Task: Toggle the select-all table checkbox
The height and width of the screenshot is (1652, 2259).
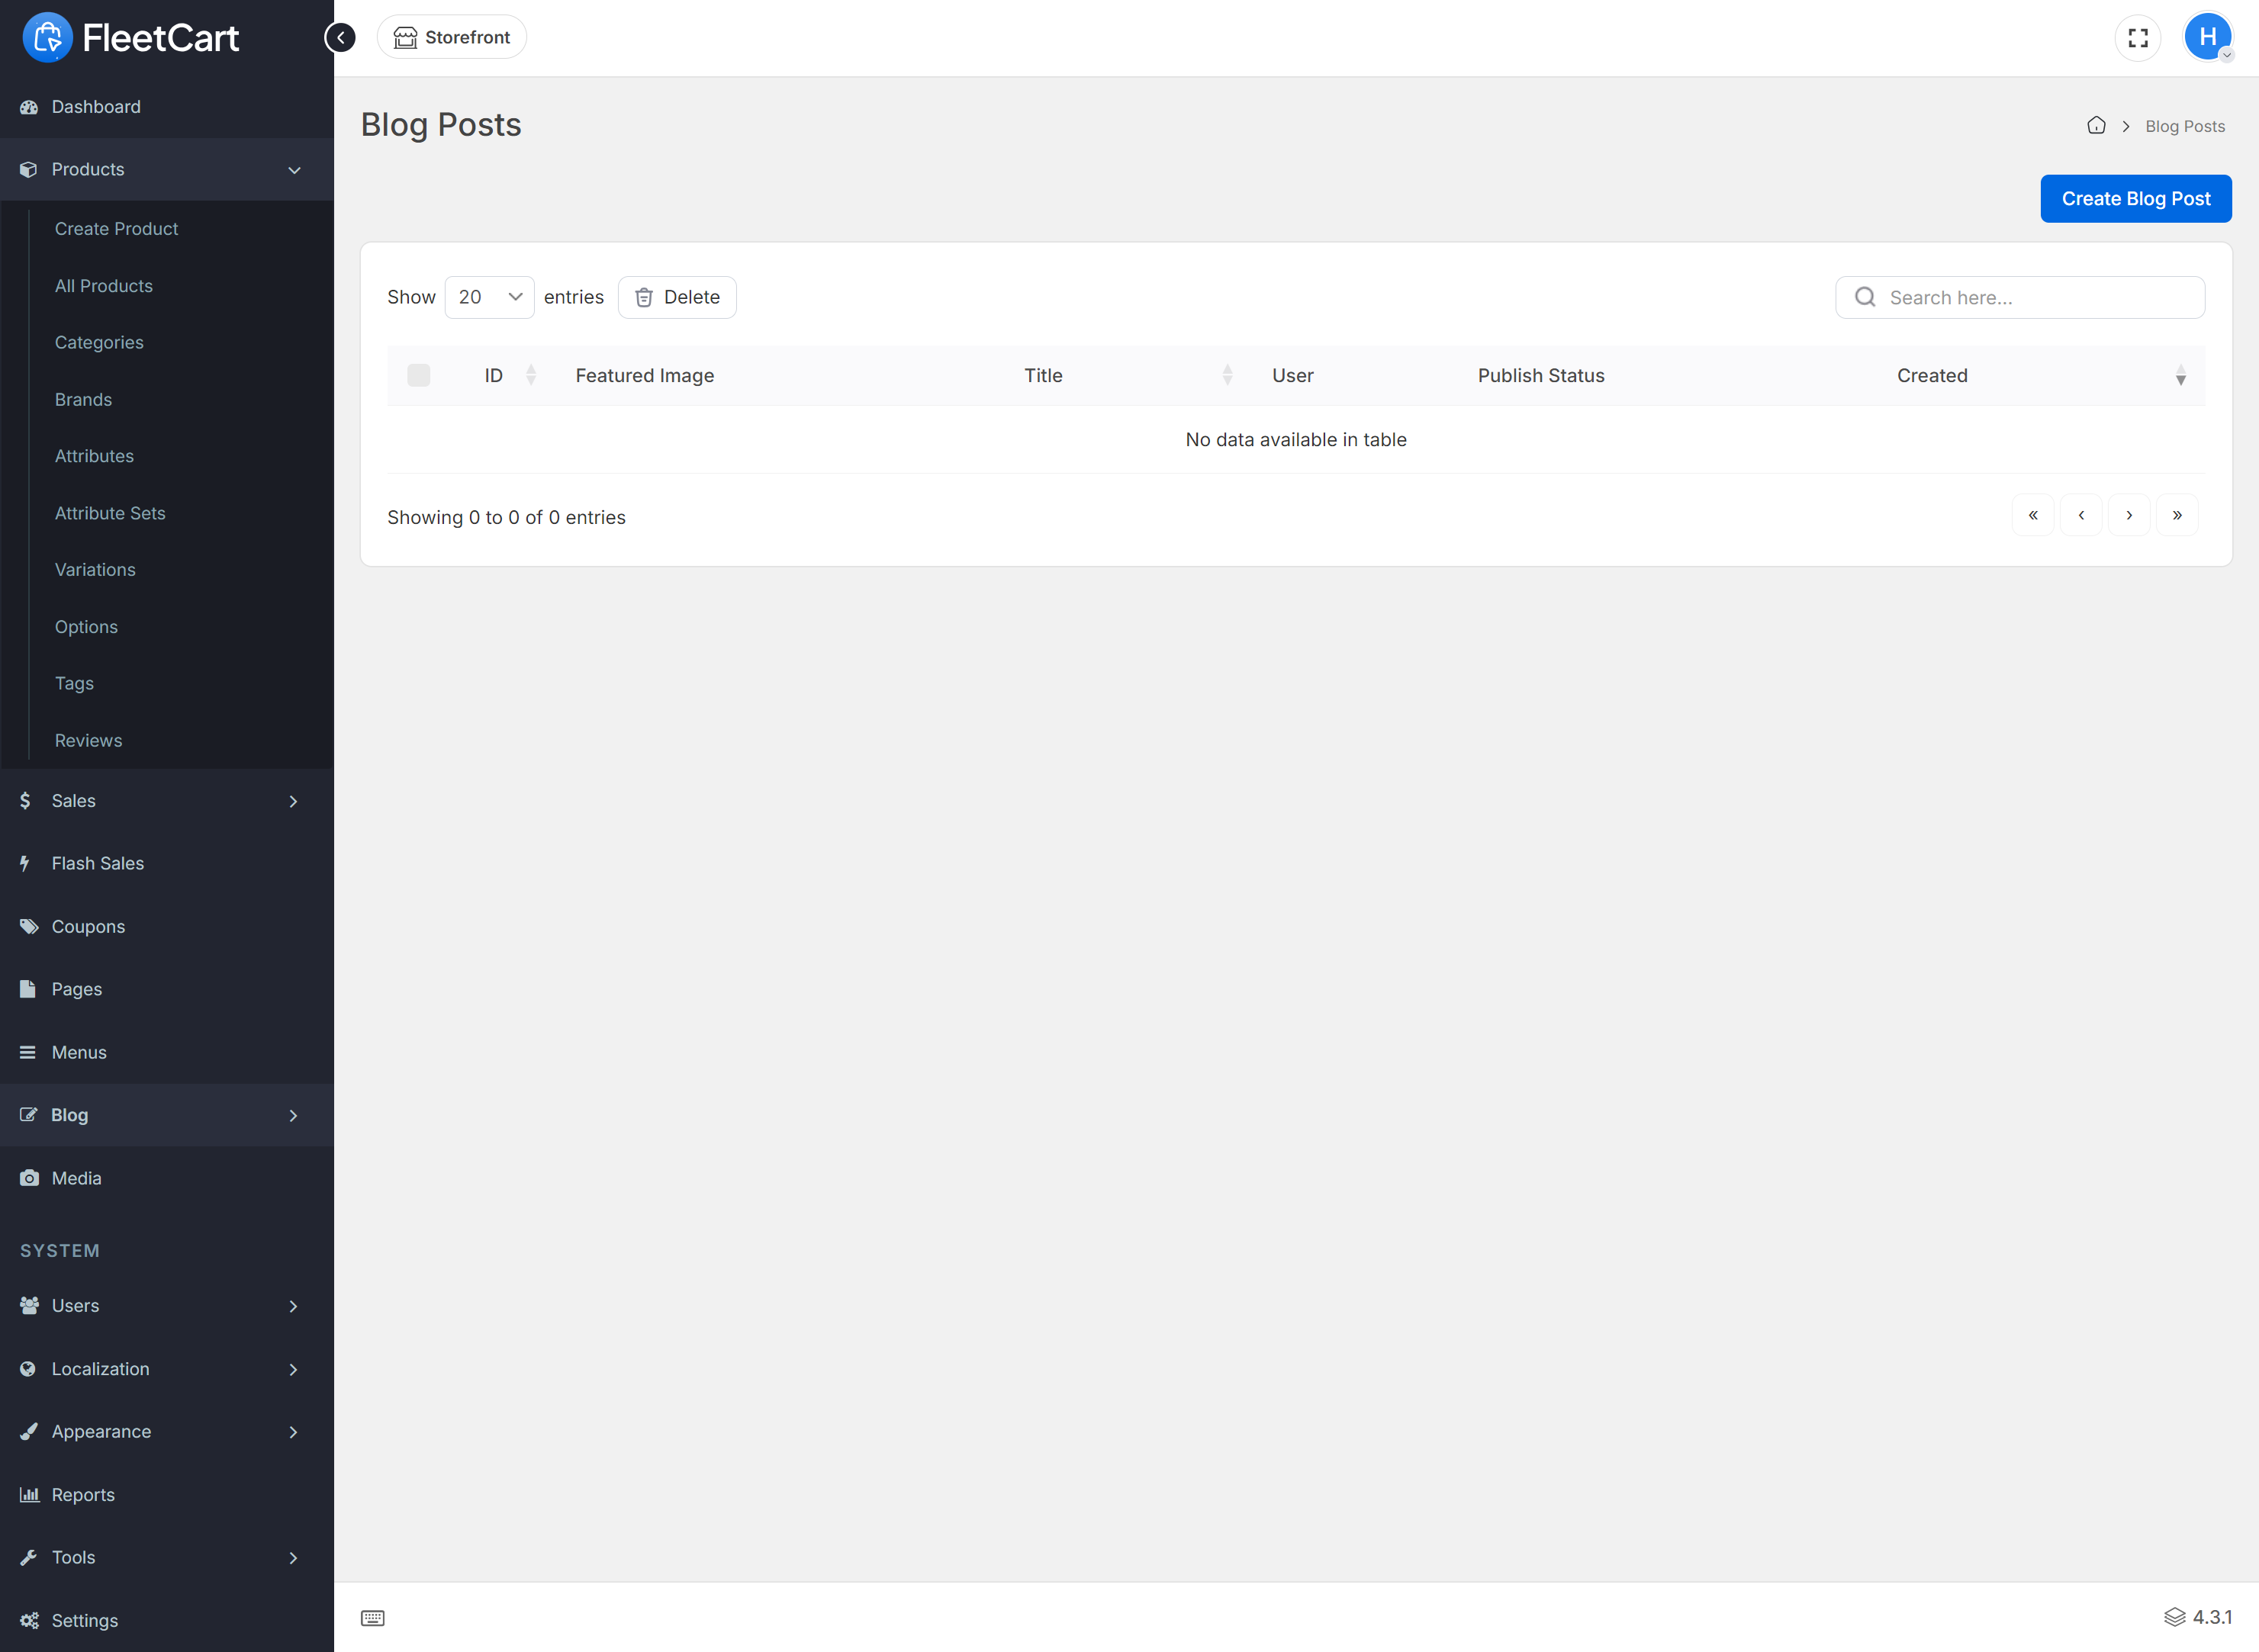Action: coord(418,376)
